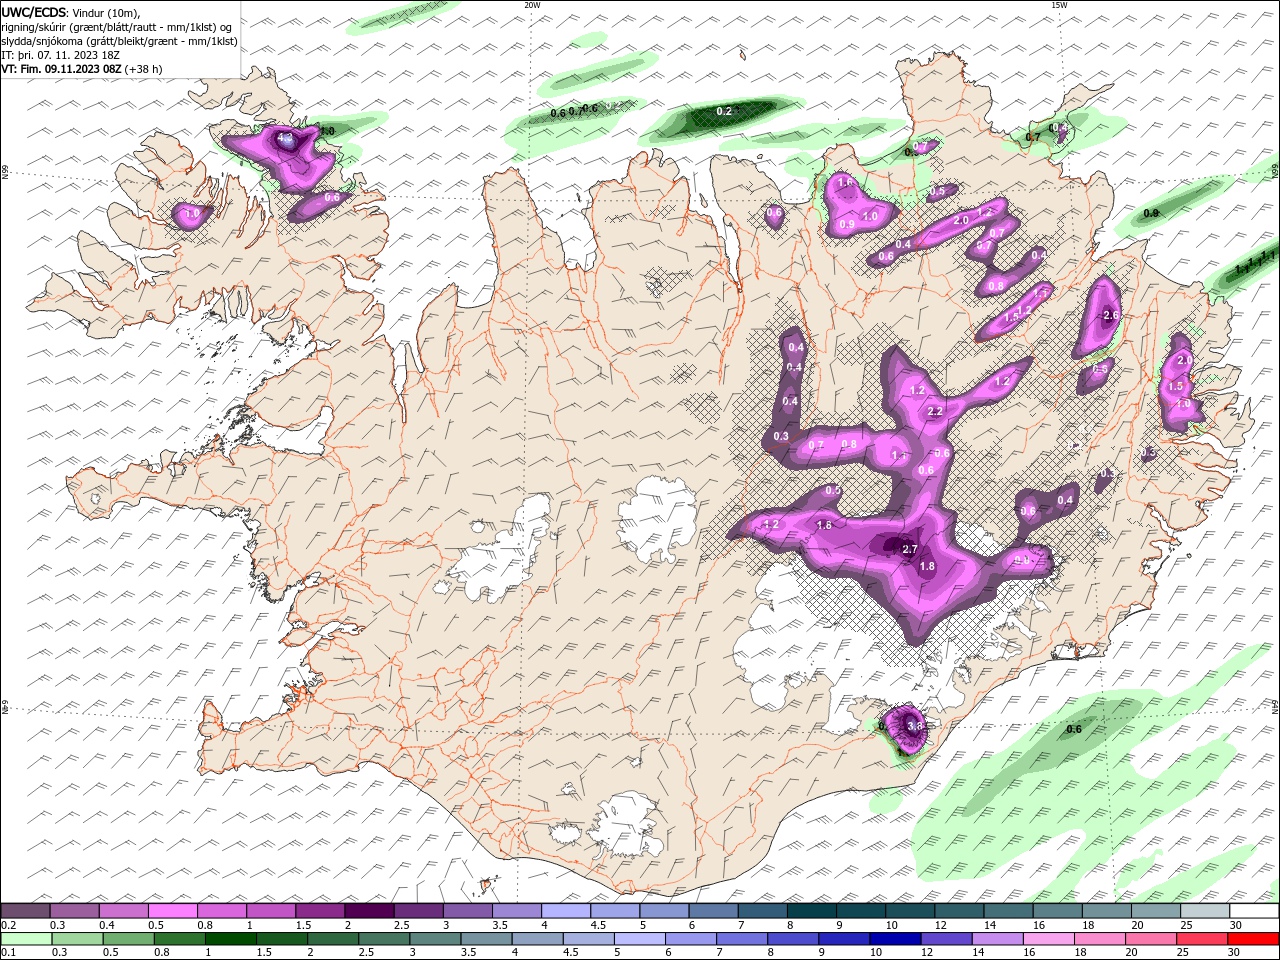Pick the 6 swatch in upper legend row
1280x960 pixels.
[712, 911]
